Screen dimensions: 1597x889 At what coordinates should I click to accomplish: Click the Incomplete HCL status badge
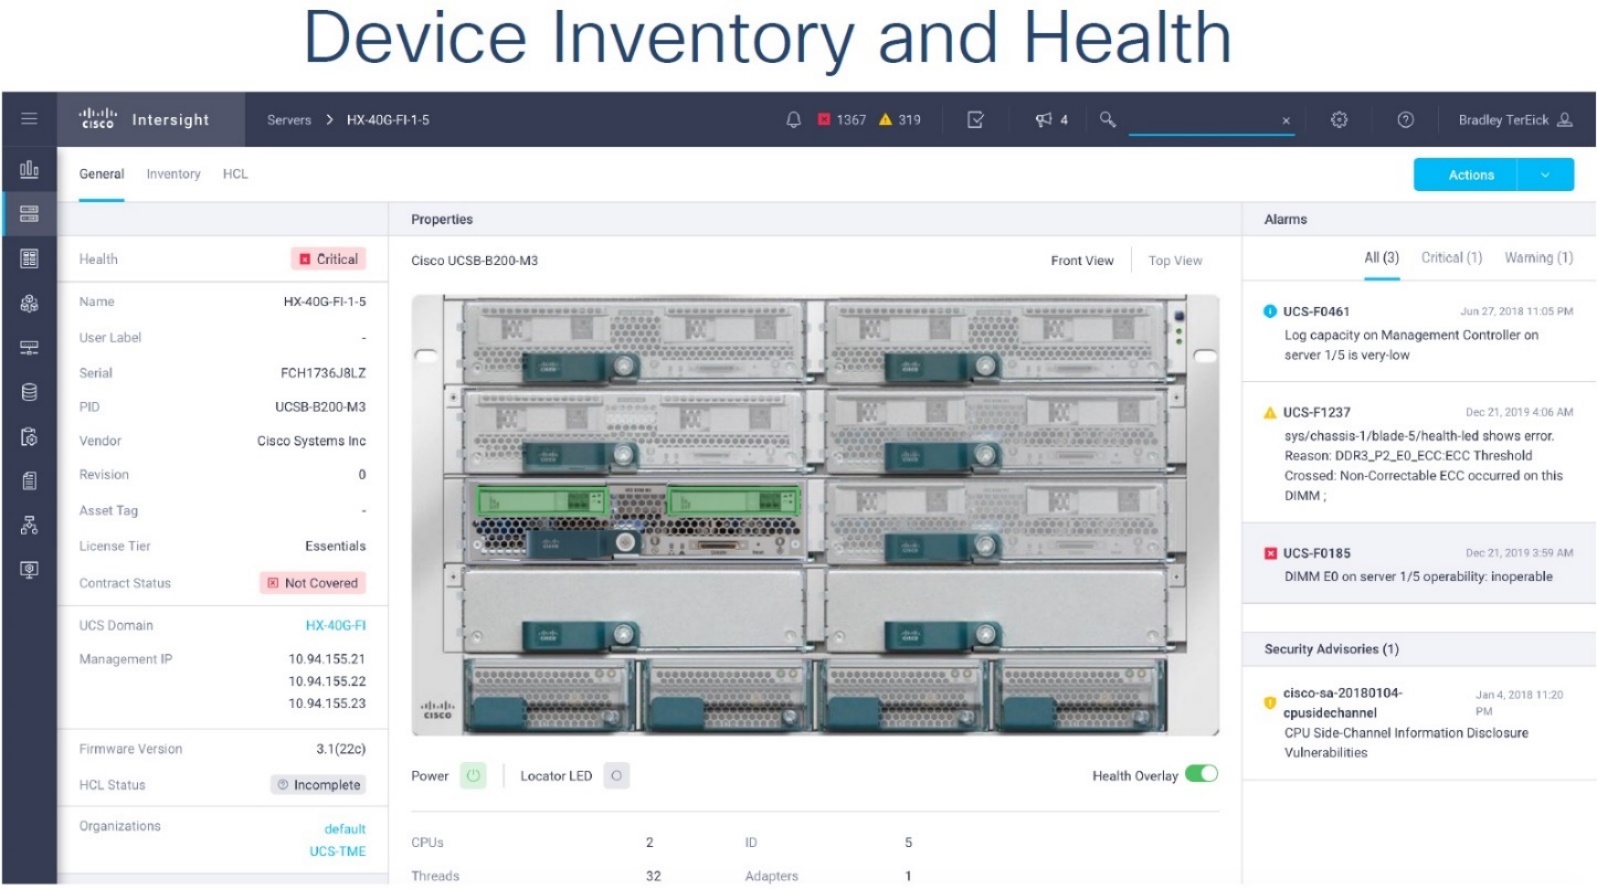[x=319, y=785]
